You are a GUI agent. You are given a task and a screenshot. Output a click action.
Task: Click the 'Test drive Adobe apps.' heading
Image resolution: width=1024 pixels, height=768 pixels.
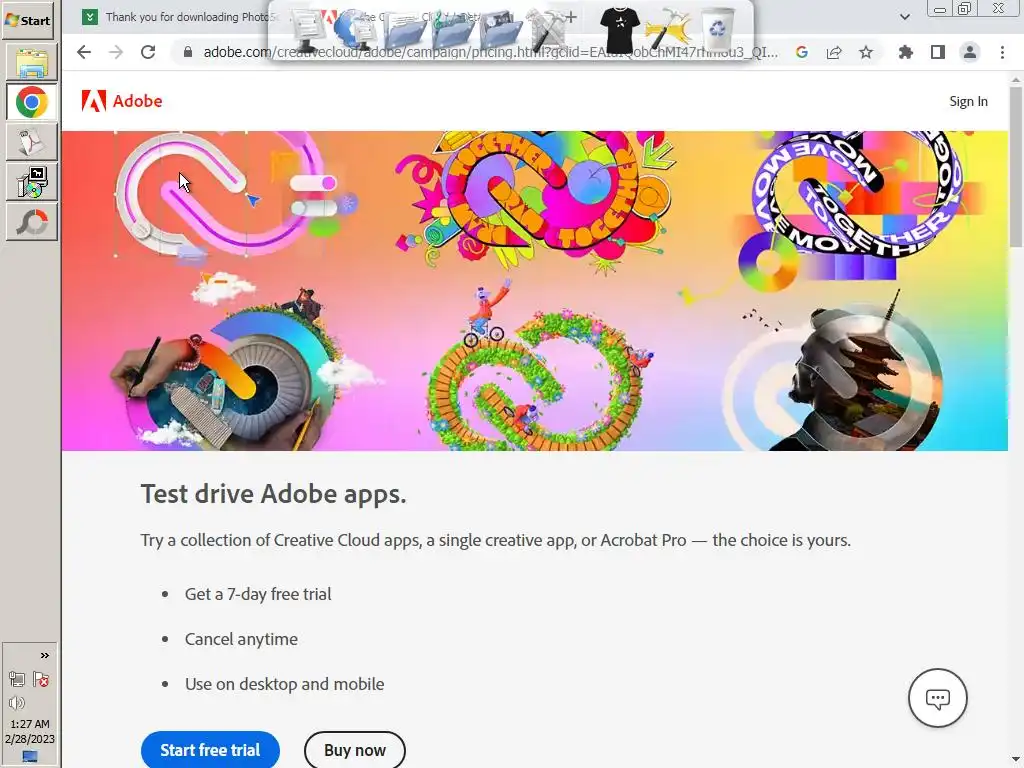click(273, 494)
